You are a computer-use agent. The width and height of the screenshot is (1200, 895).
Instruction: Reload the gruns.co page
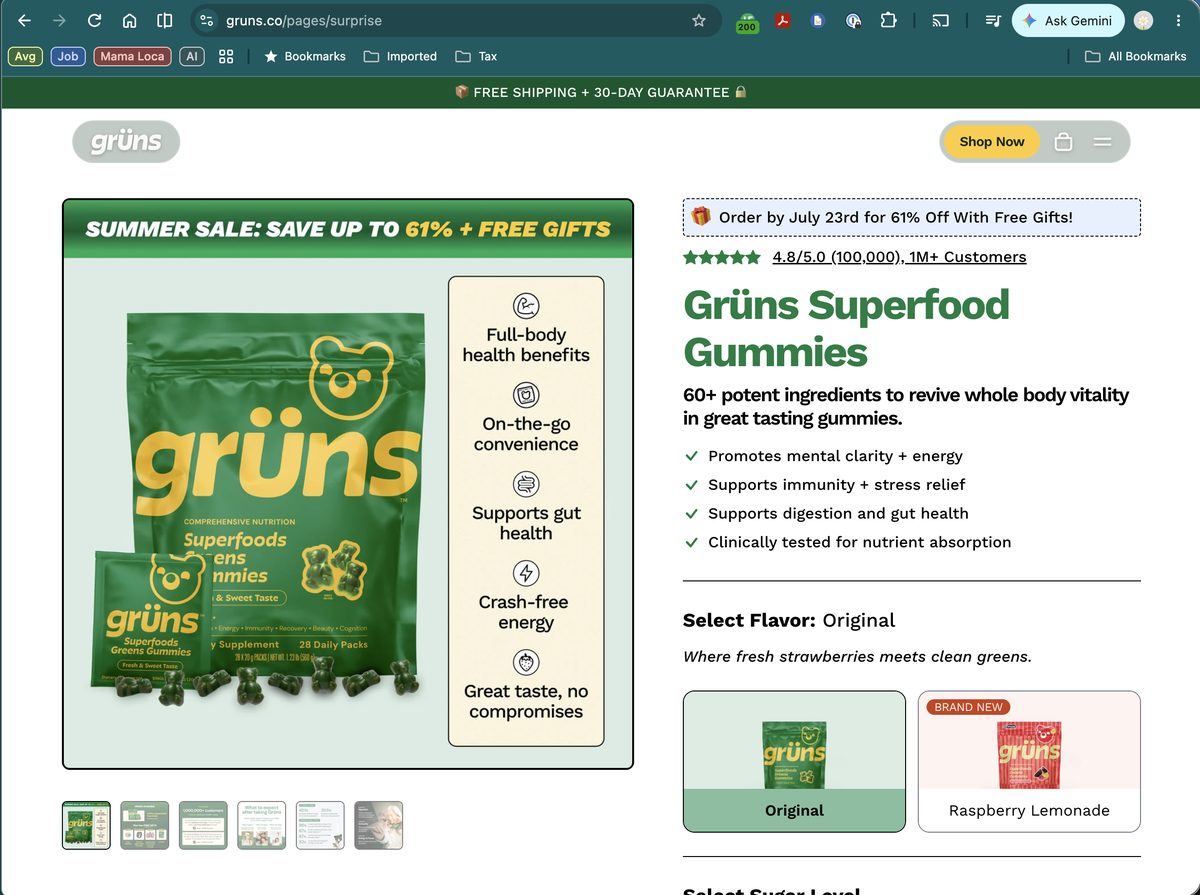(95, 20)
